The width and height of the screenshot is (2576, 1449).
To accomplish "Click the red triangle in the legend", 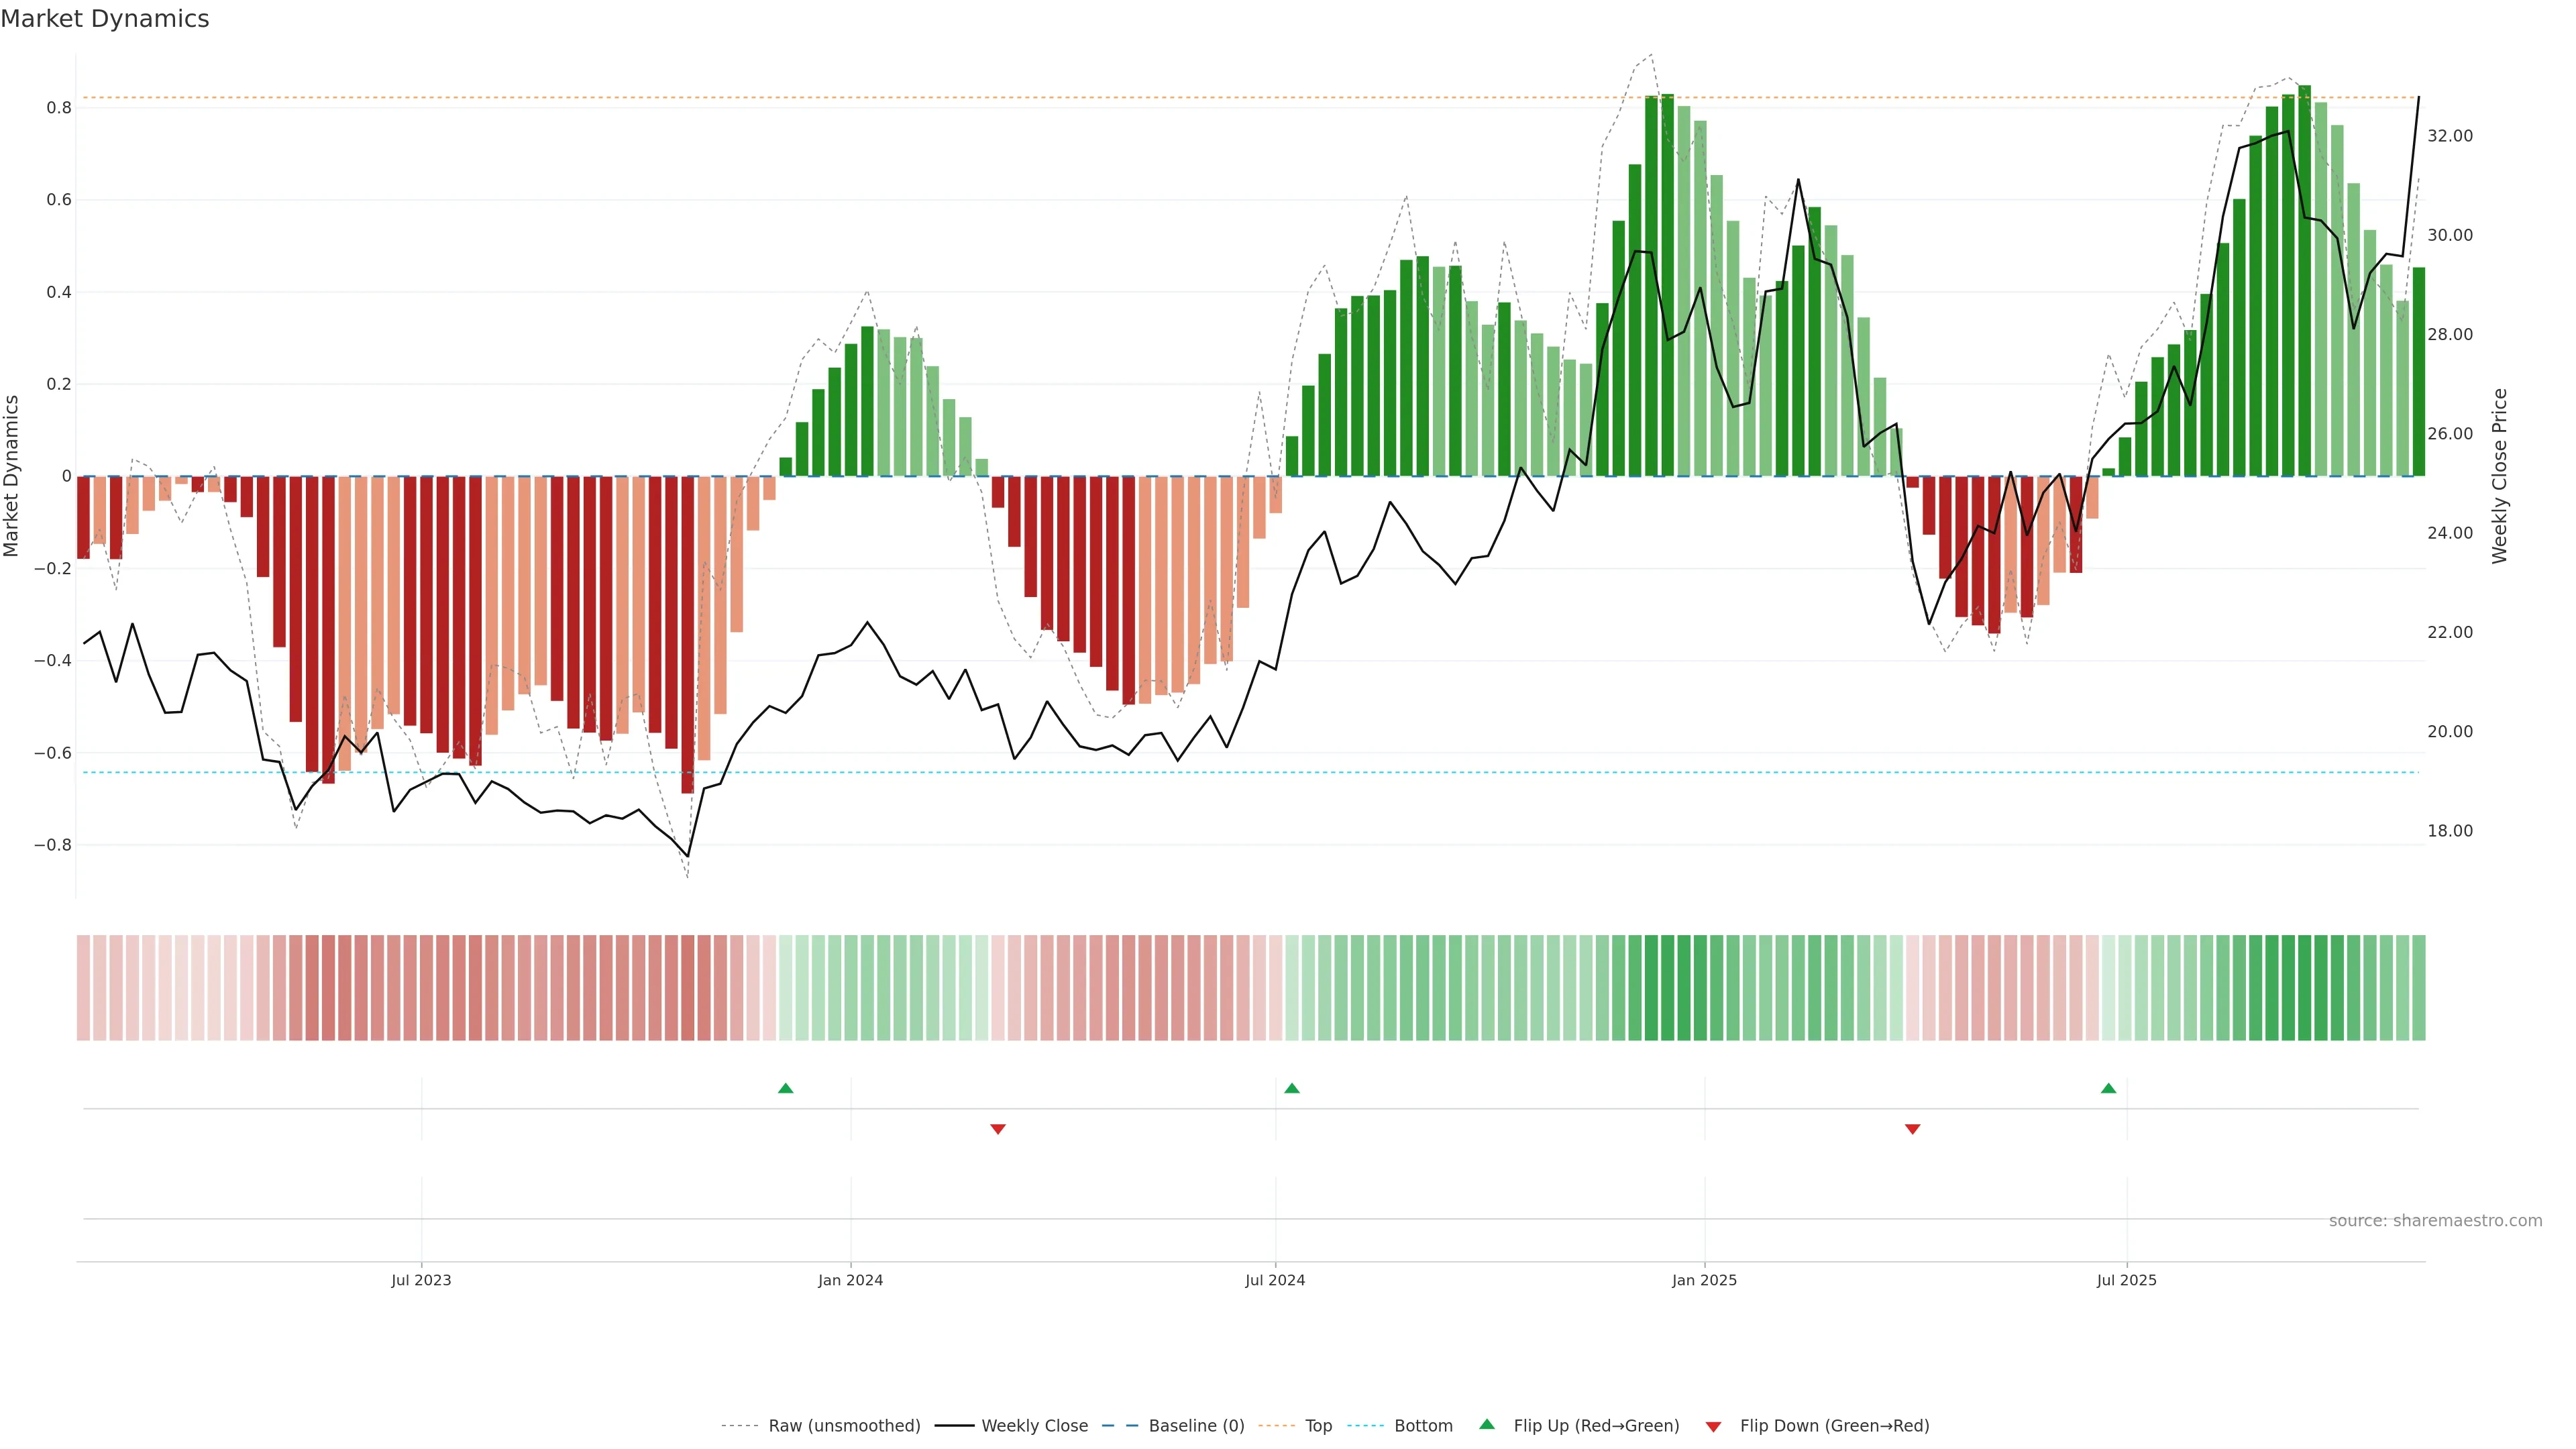I will 1713,1427.
